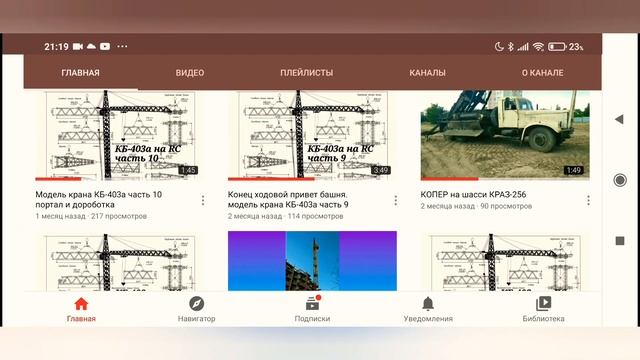Tap the Bluetooth status icon

[511, 47]
